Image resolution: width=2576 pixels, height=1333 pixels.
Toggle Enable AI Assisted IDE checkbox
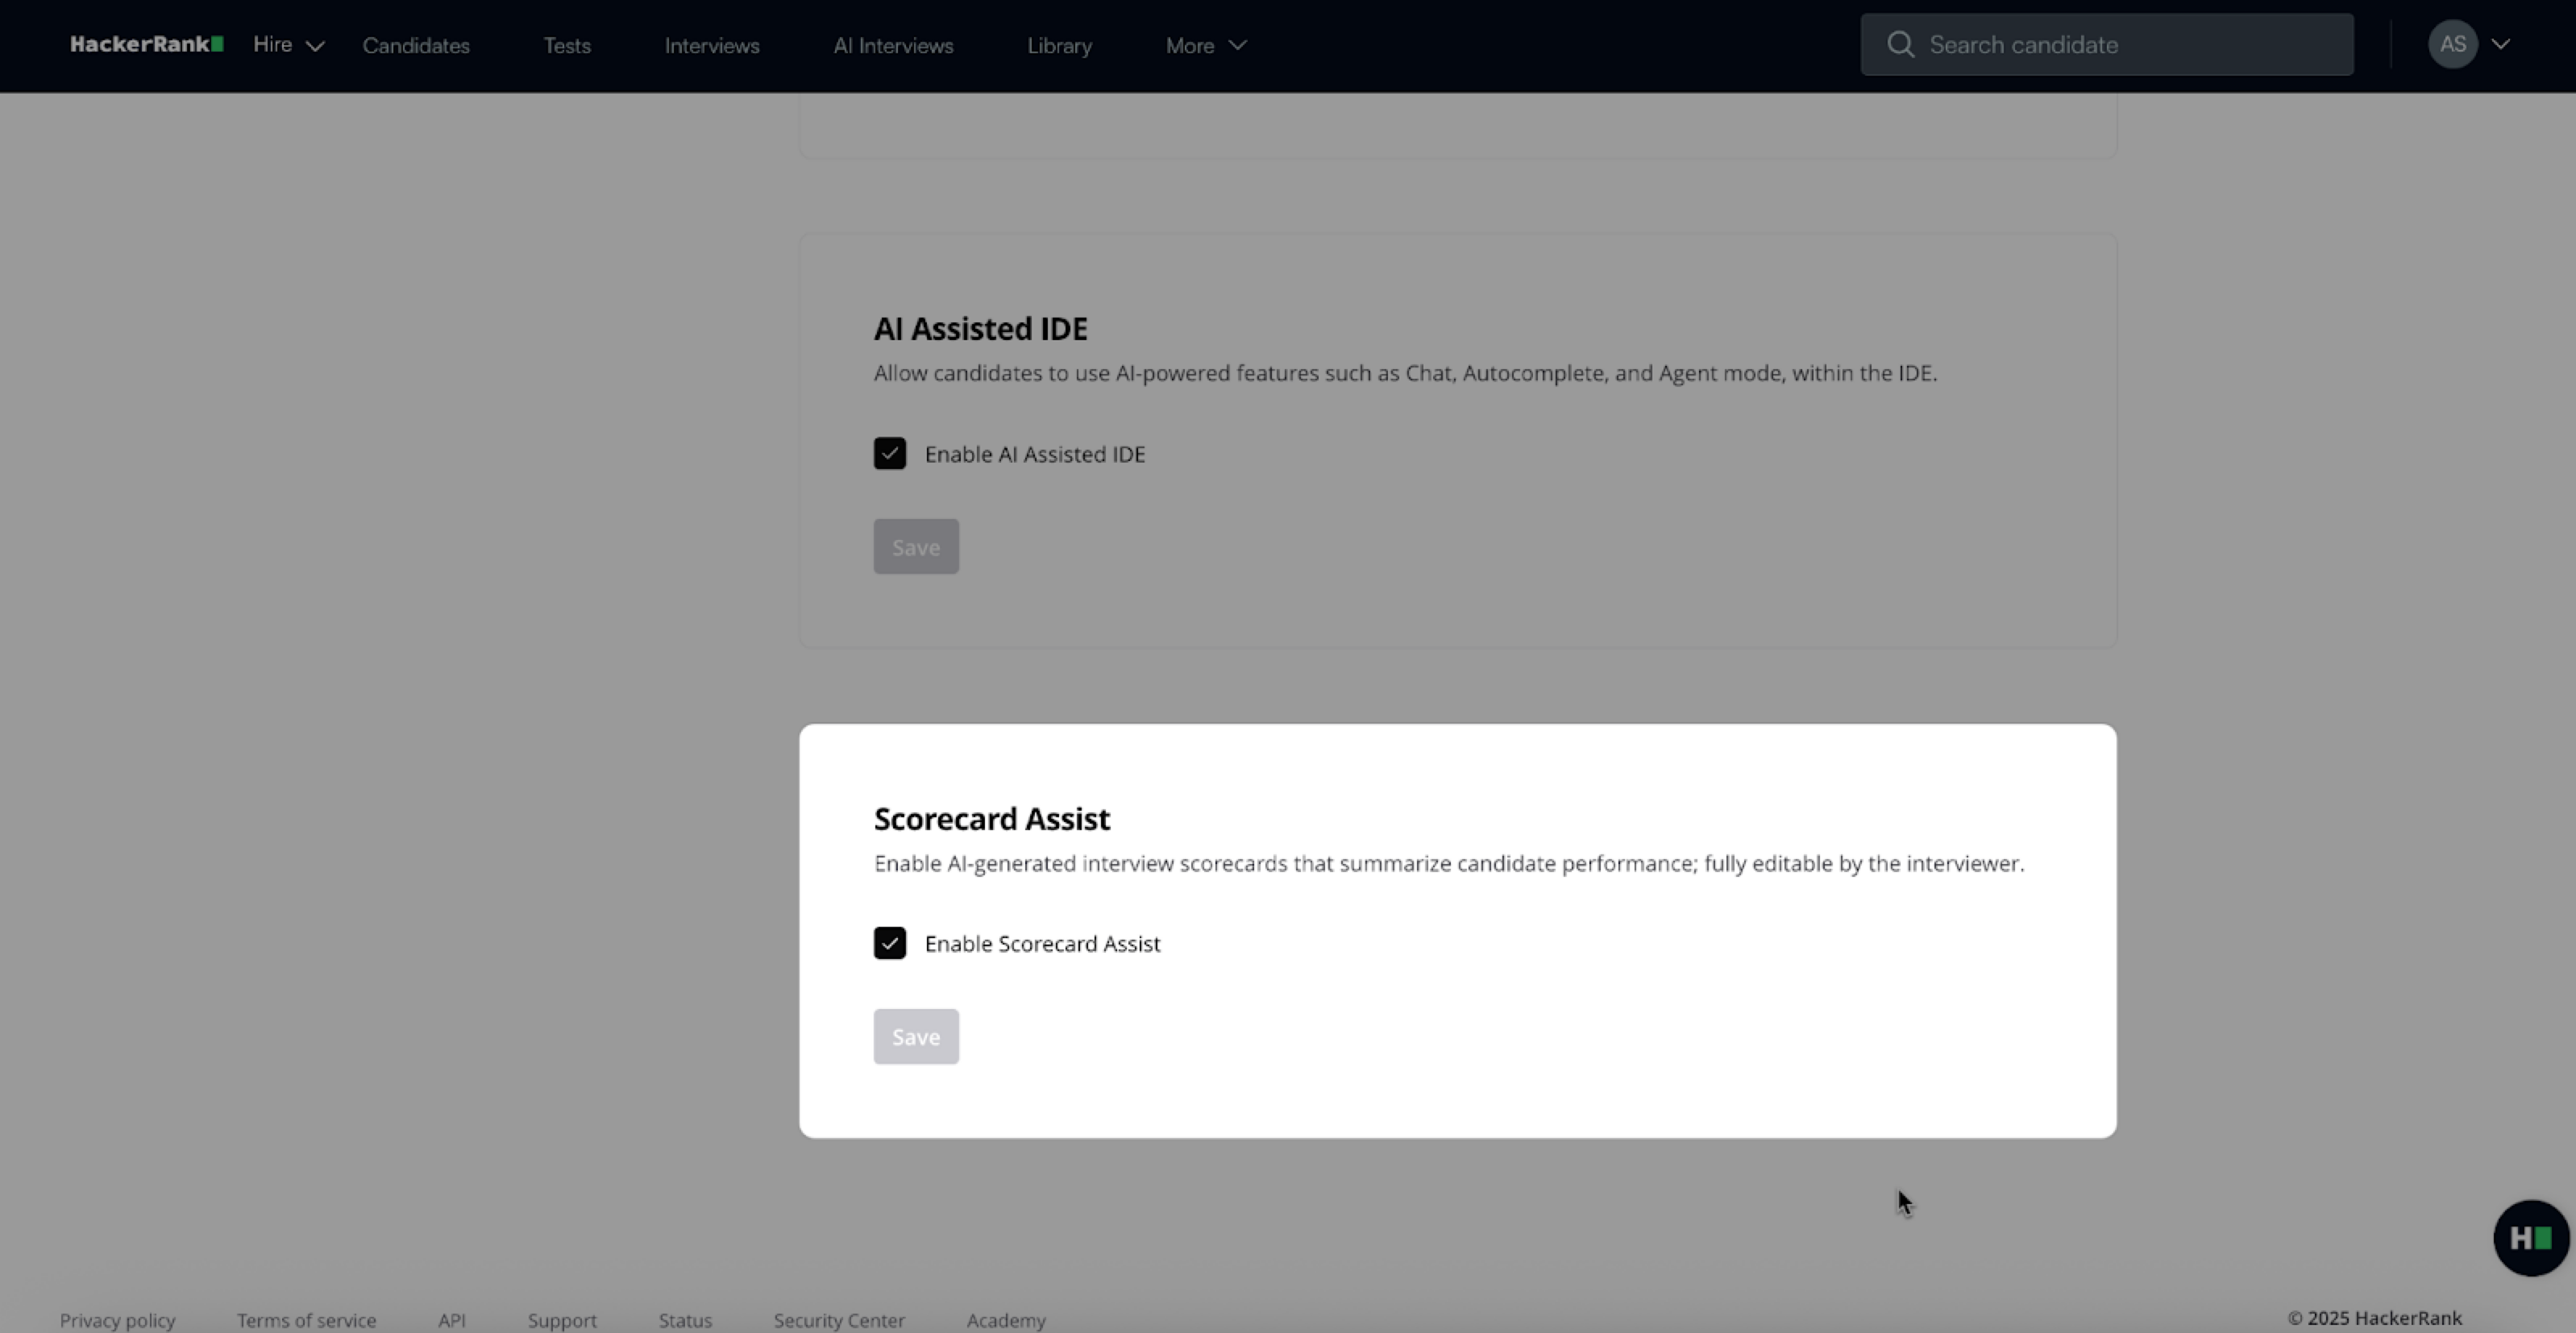point(889,454)
